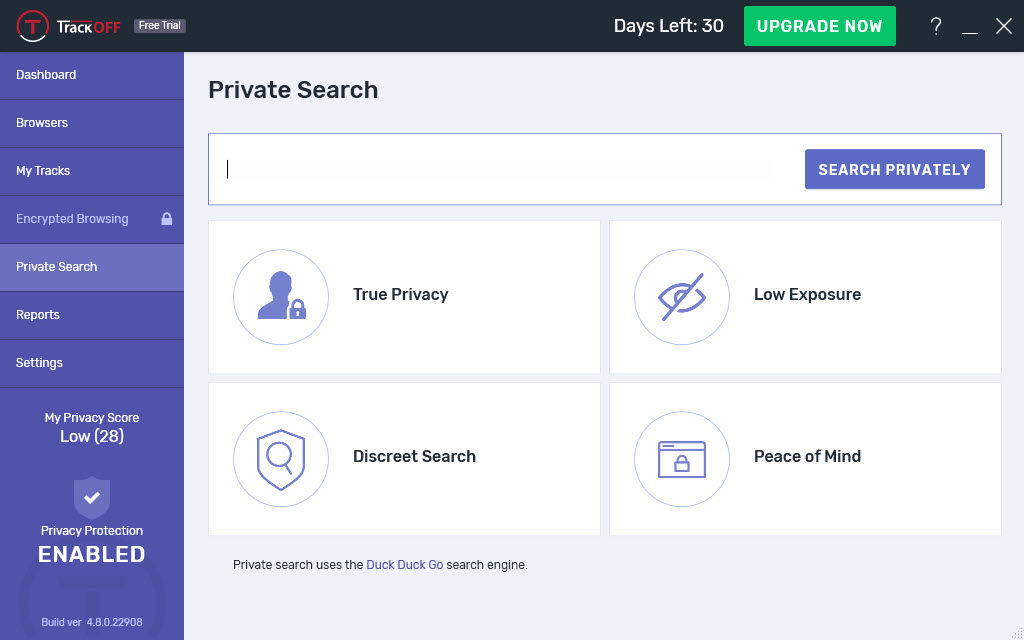Open My Tracks page
Screen dimensions: 1024x640
point(92,171)
